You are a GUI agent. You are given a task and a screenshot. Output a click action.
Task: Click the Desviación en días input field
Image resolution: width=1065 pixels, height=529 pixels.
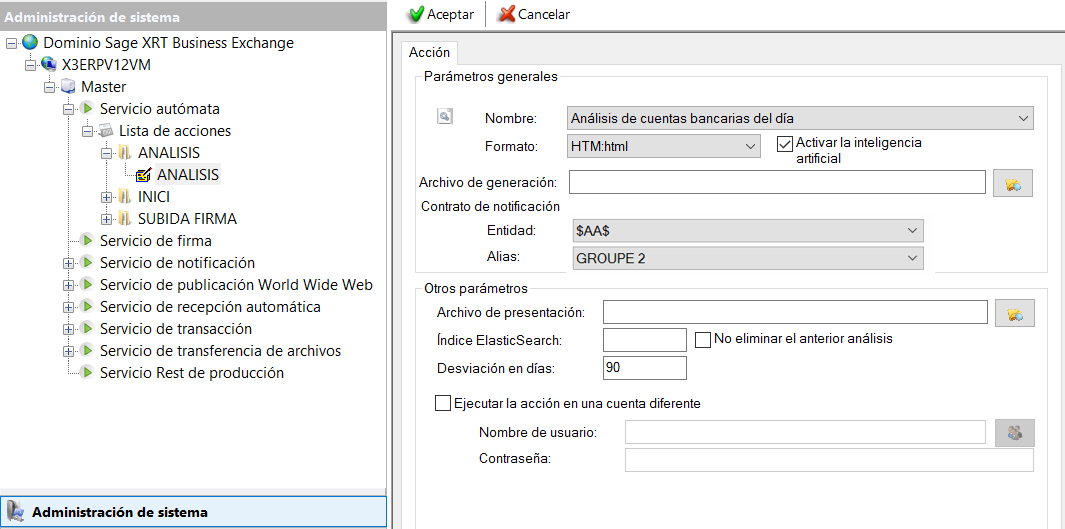coord(644,368)
